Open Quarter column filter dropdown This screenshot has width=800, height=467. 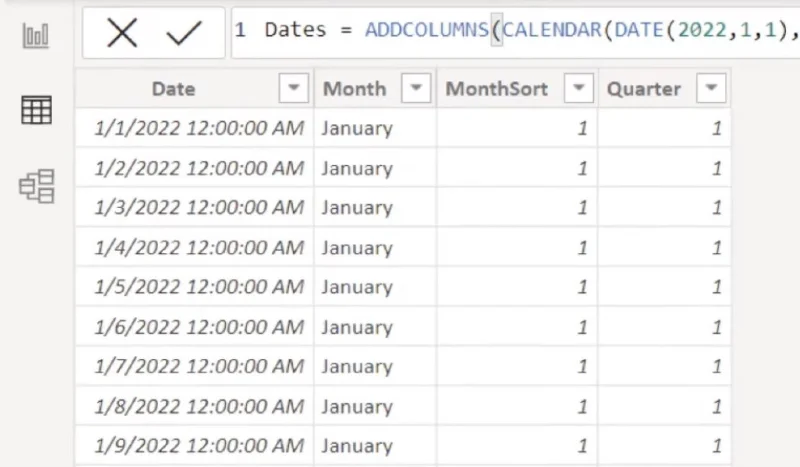click(x=711, y=88)
